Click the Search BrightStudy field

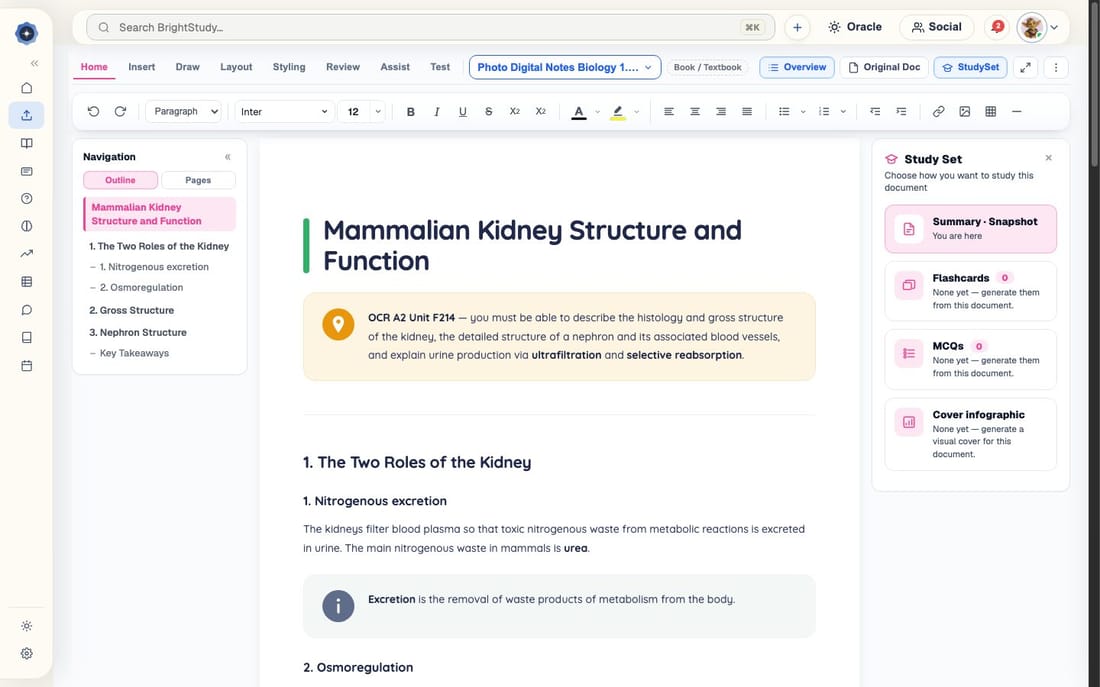coord(430,27)
